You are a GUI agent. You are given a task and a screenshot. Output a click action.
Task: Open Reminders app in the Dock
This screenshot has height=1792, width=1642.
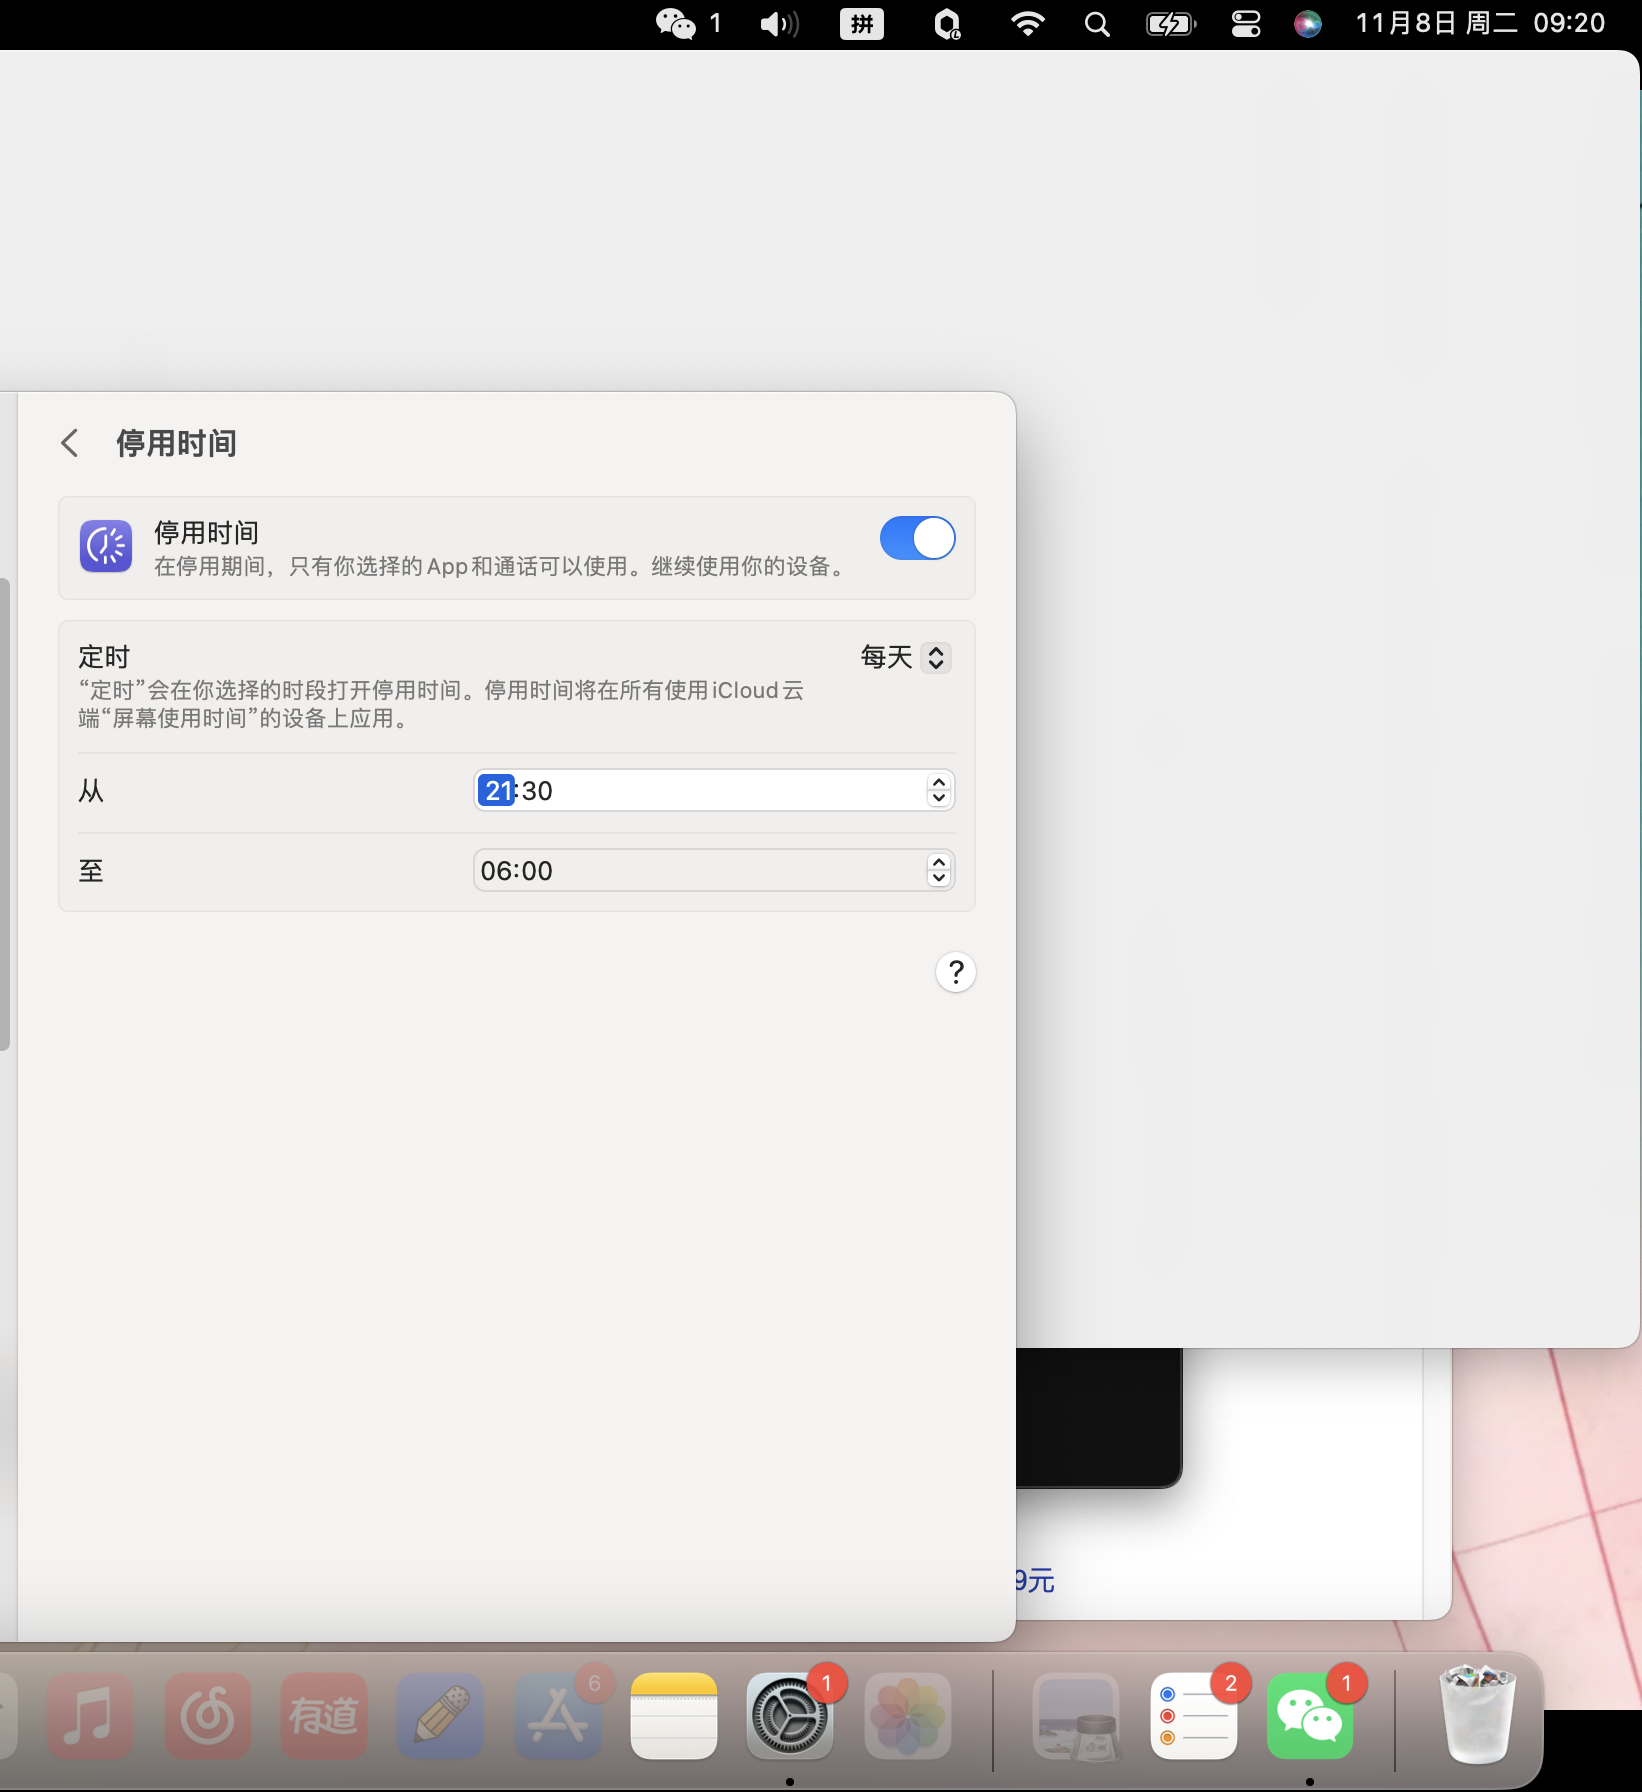coord(1193,1716)
